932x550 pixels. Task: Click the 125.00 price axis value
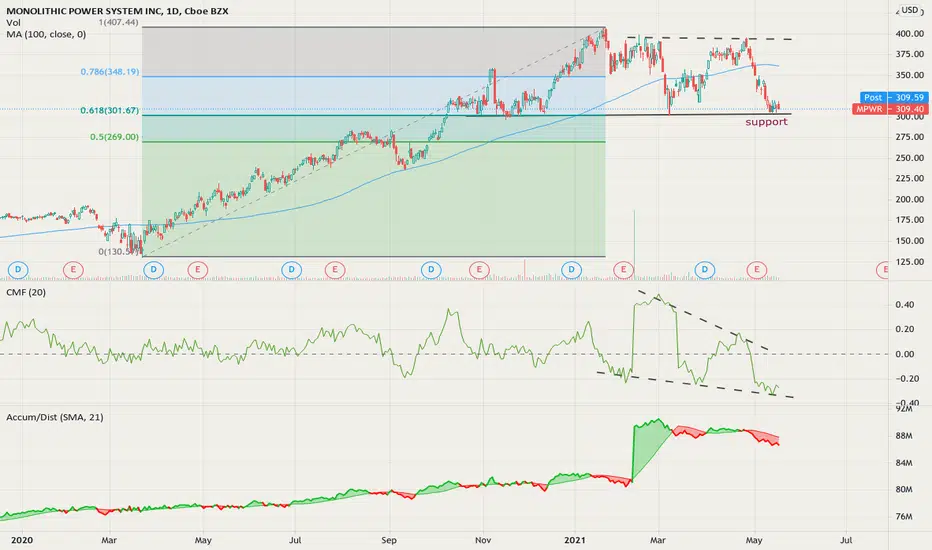[909, 262]
